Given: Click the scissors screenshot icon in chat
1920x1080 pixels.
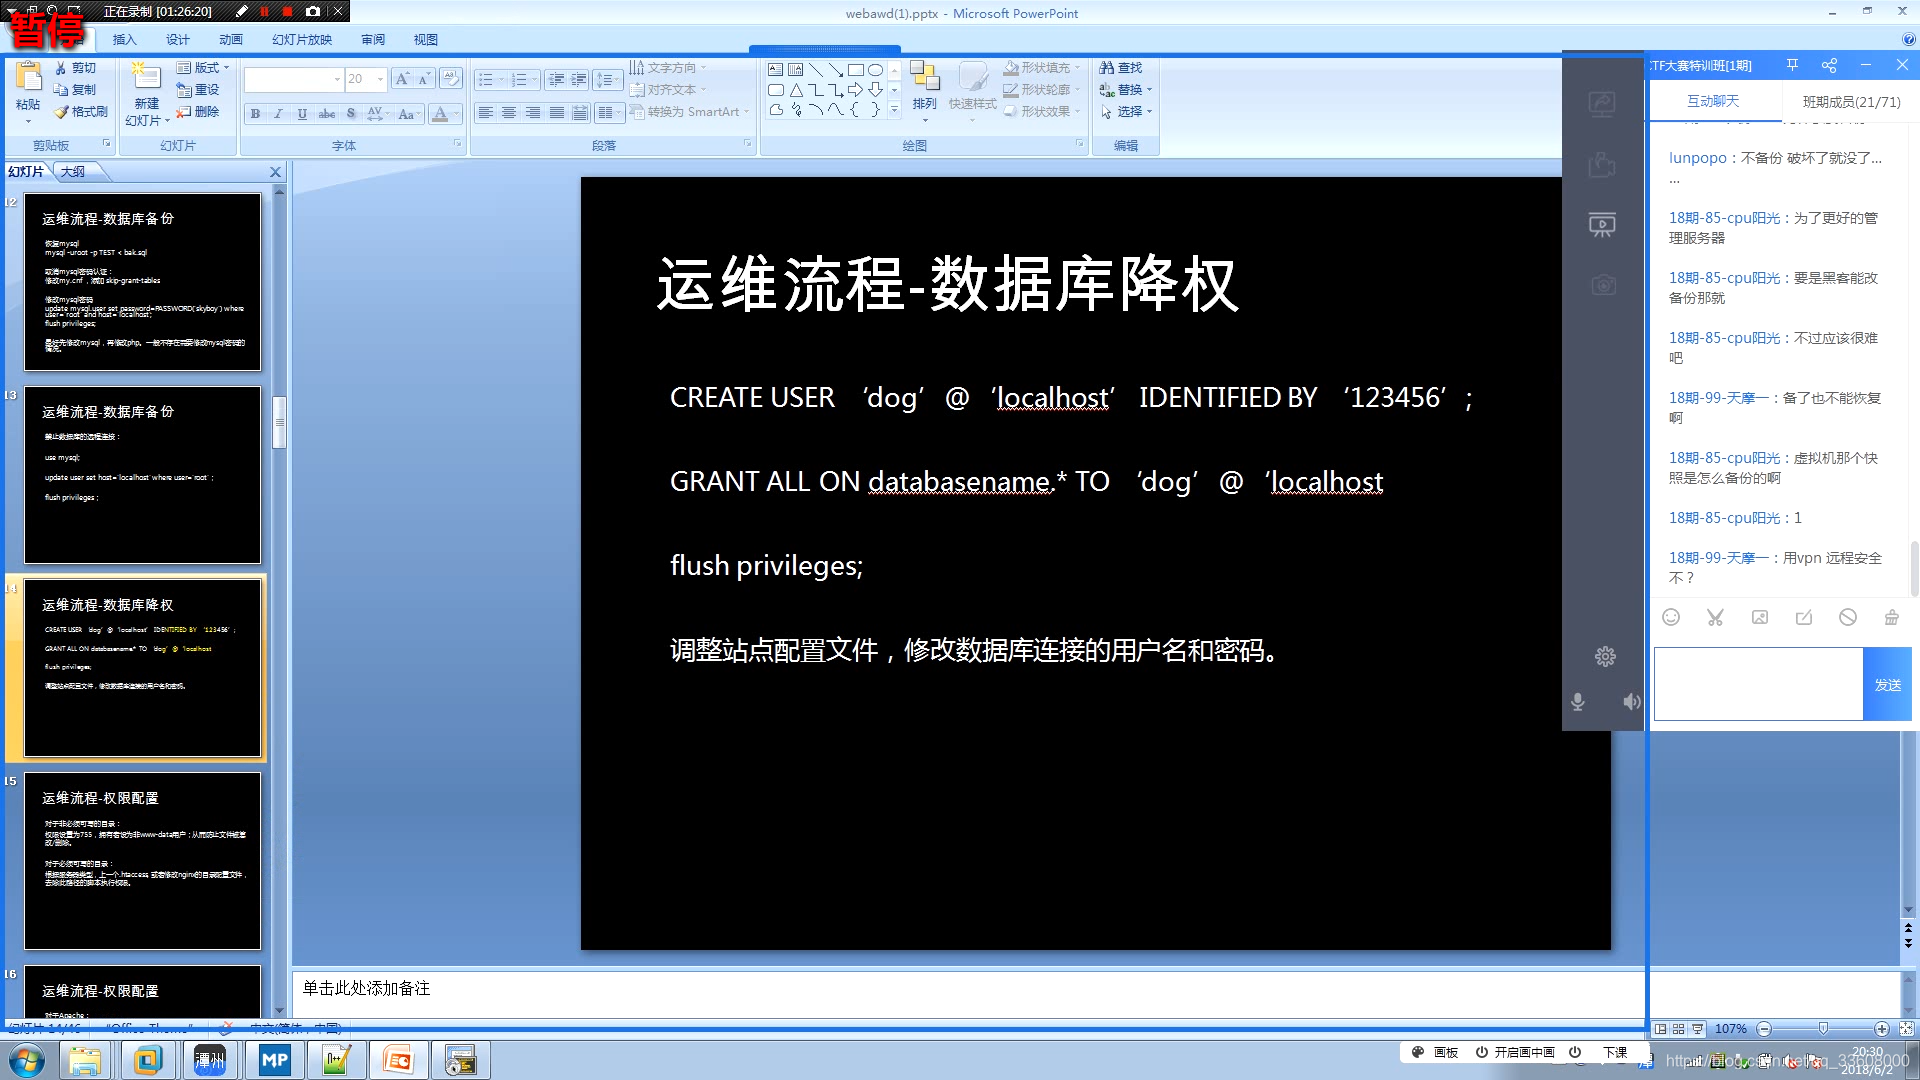Looking at the screenshot, I should point(1715,618).
